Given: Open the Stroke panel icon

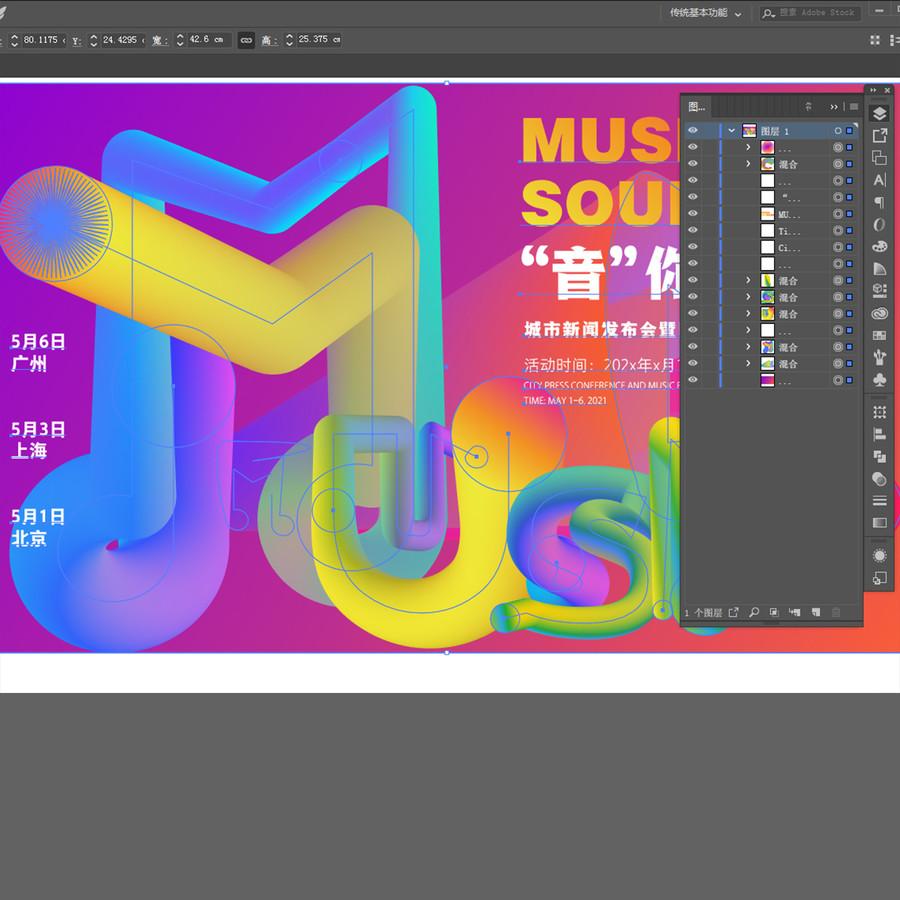Looking at the screenshot, I should [879, 501].
